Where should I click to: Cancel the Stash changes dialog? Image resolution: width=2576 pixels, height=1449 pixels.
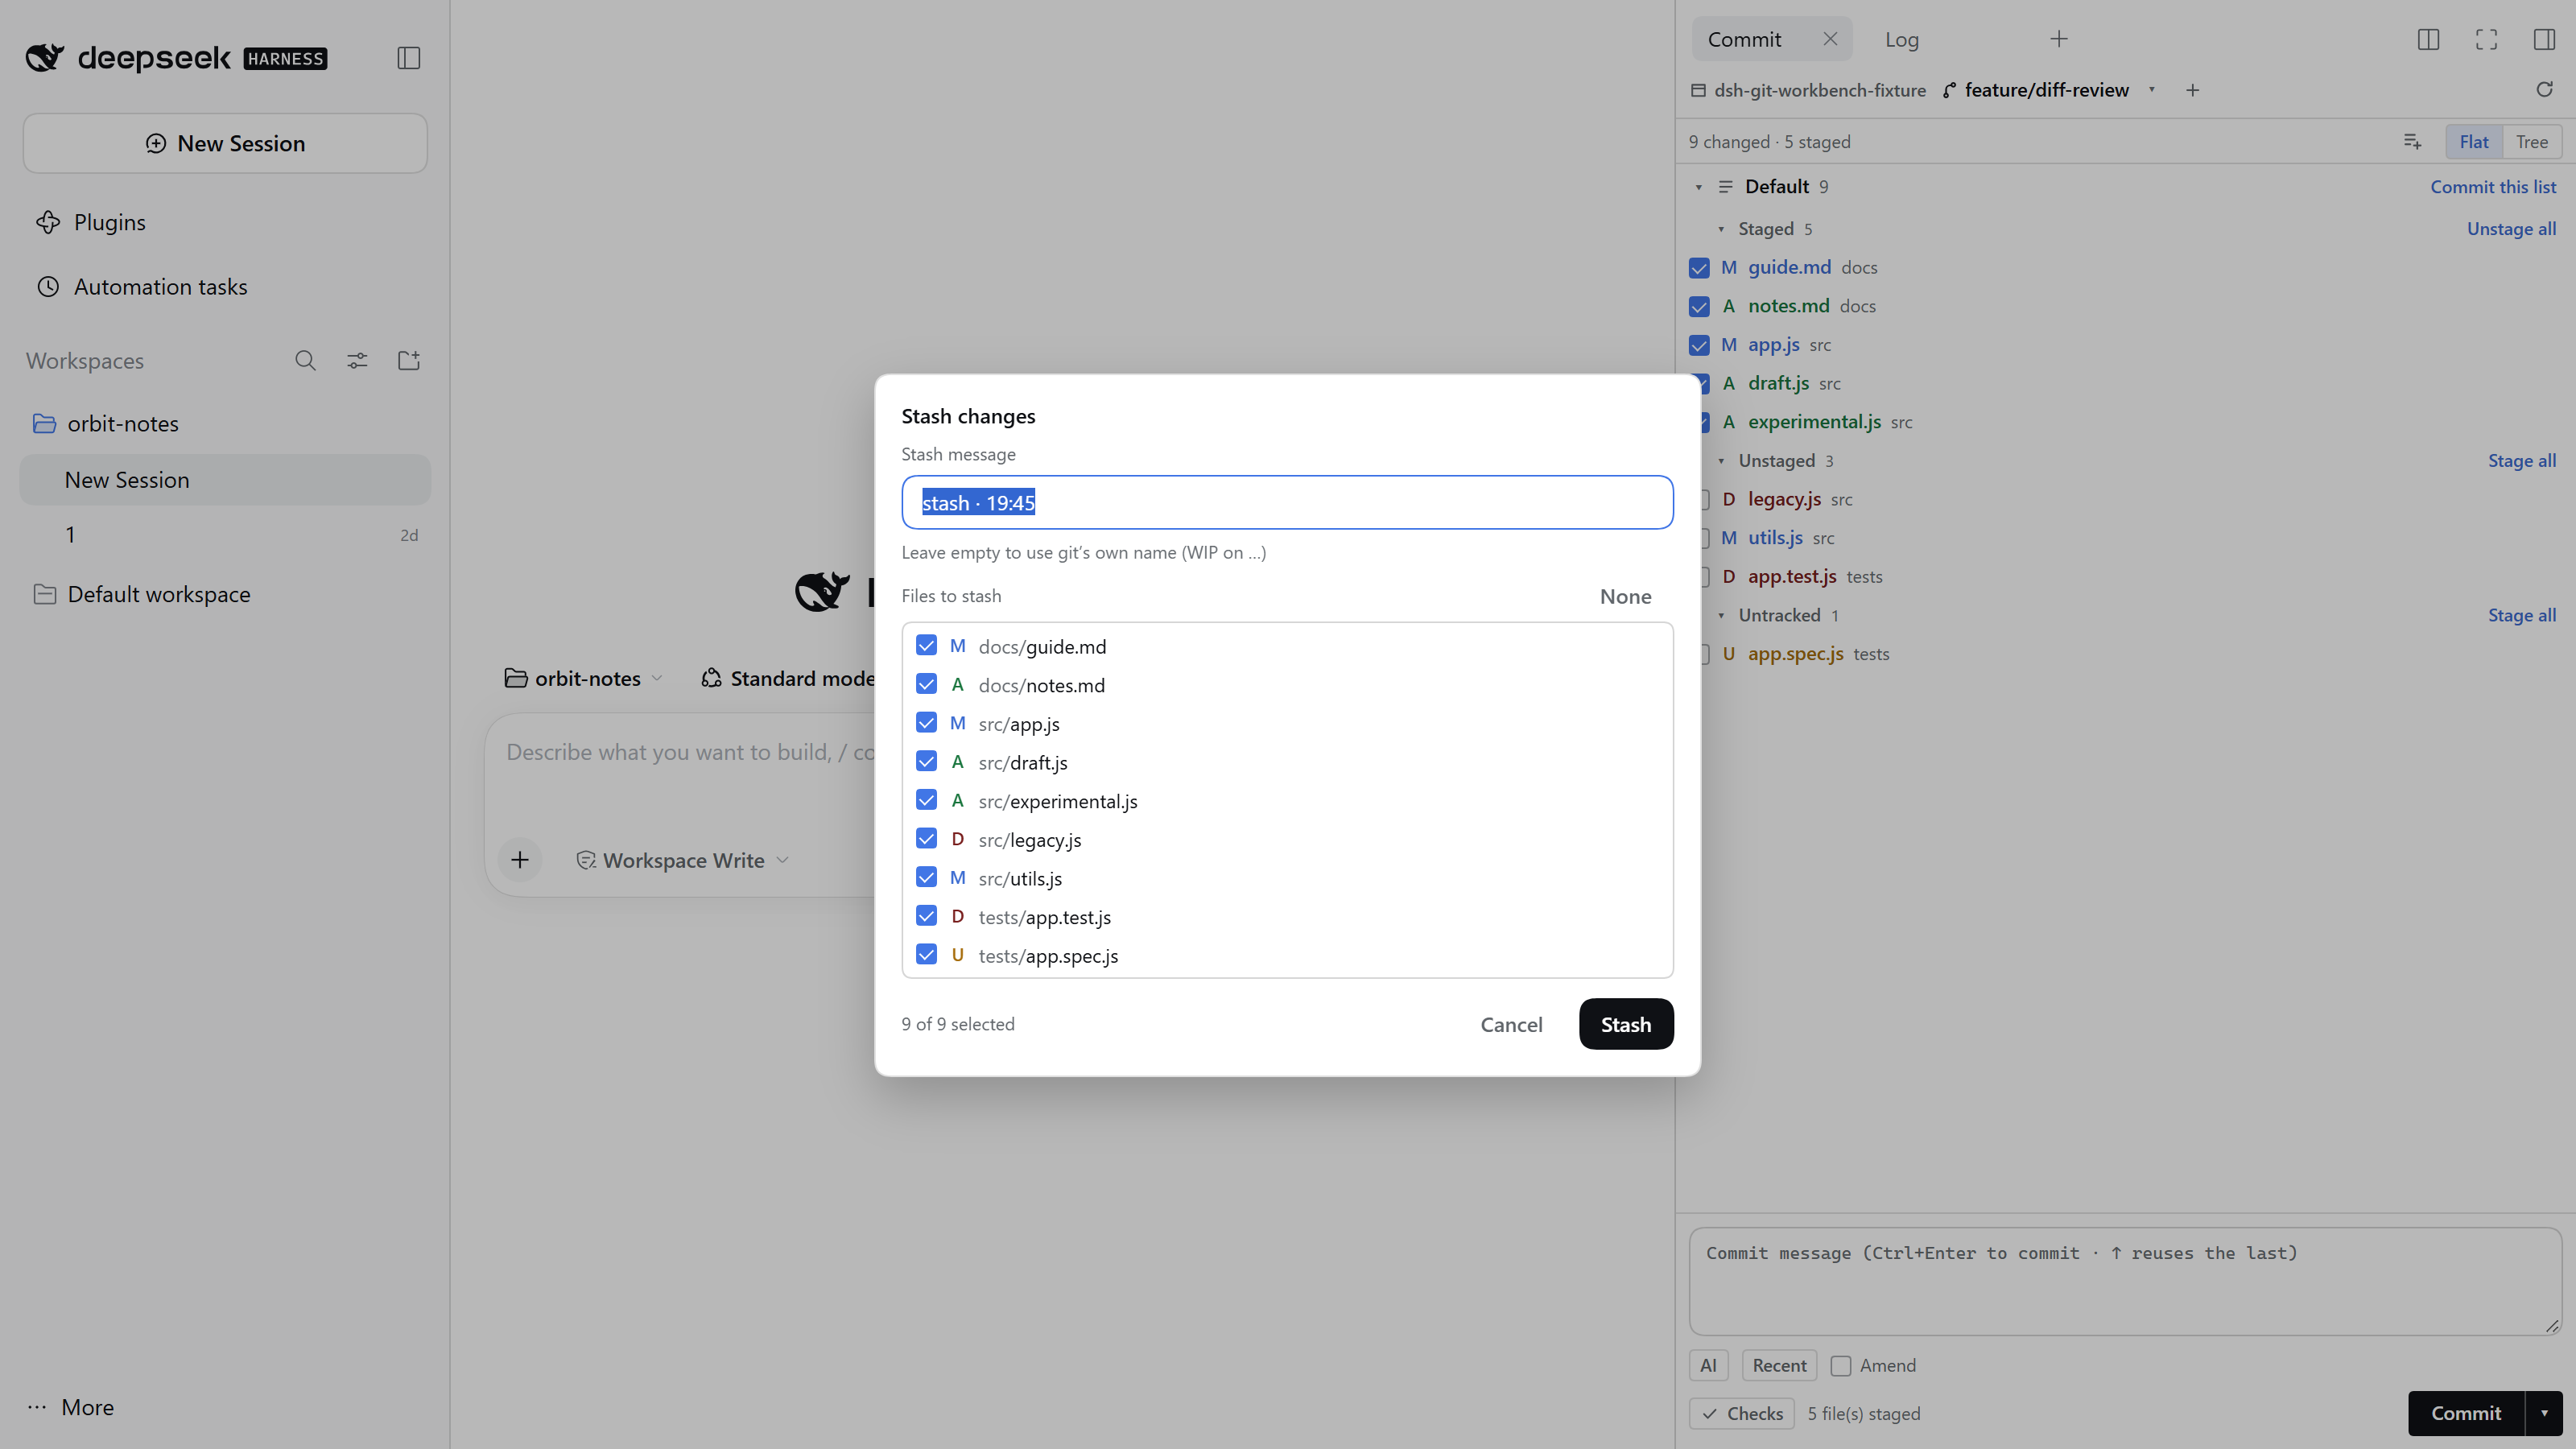(x=1511, y=1024)
